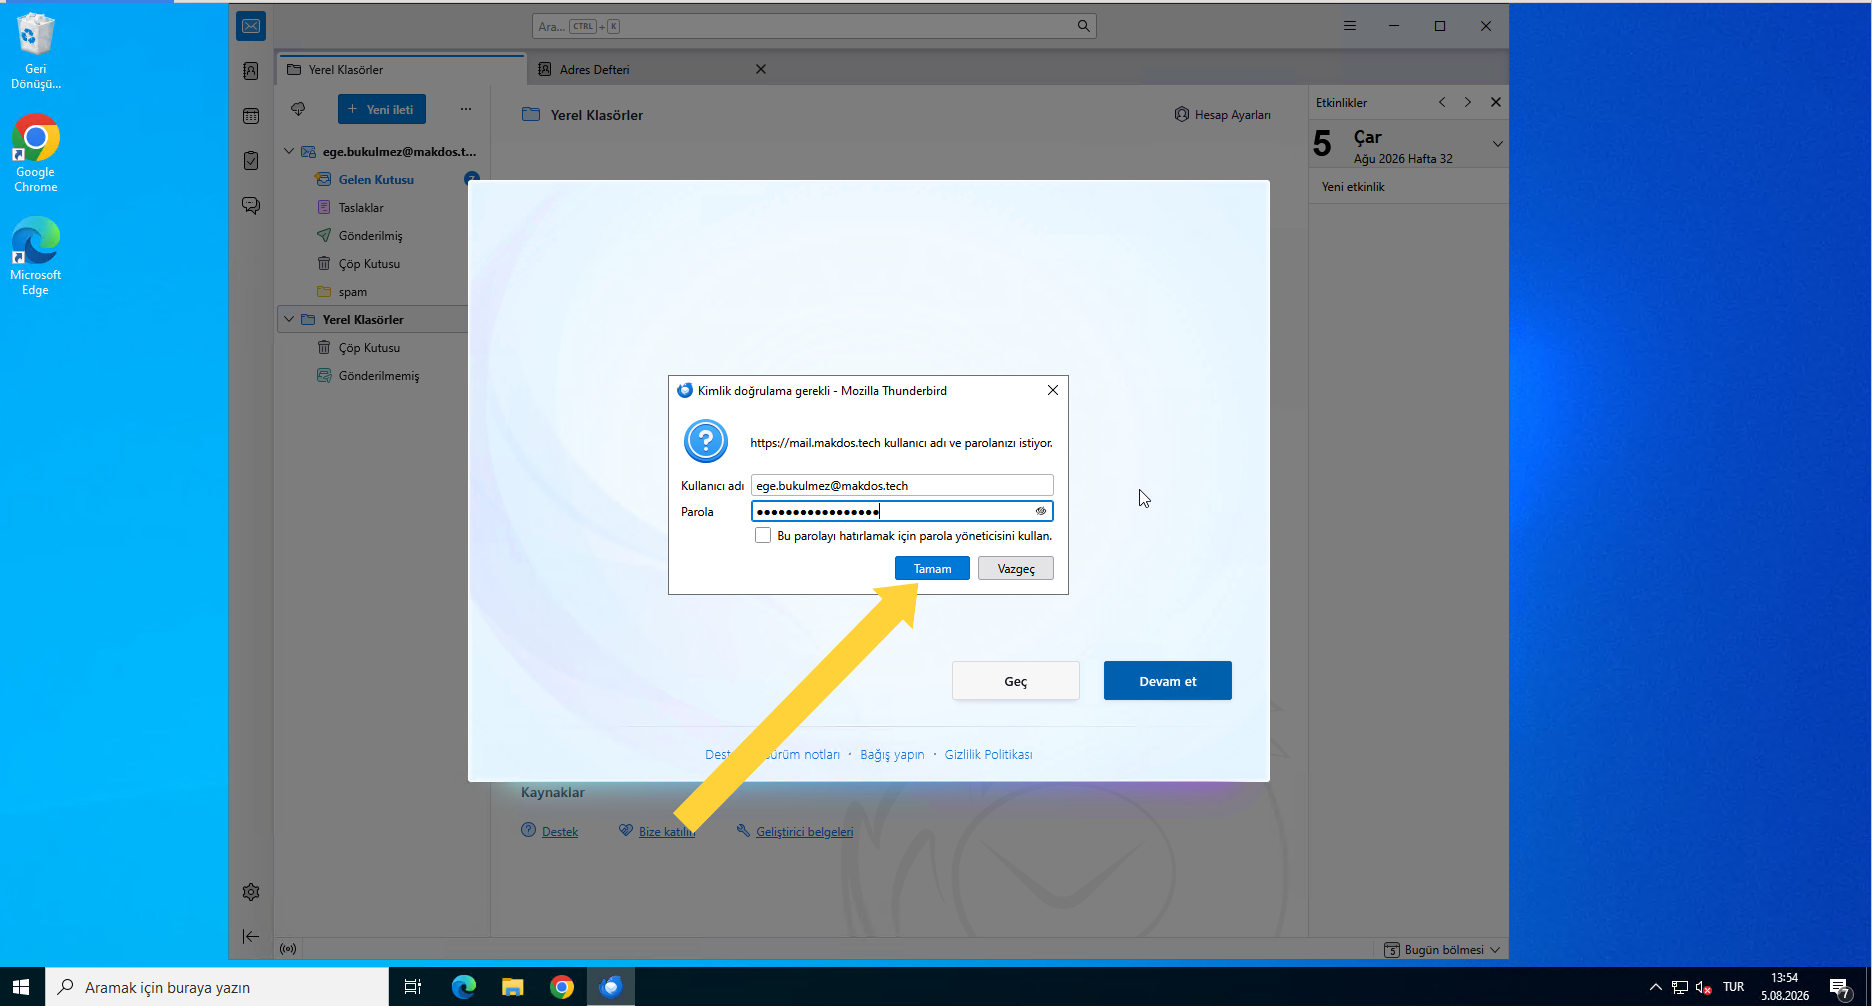Expand the Çar day dropdown chevron
The width and height of the screenshot is (1872, 1006).
point(1497,144)
